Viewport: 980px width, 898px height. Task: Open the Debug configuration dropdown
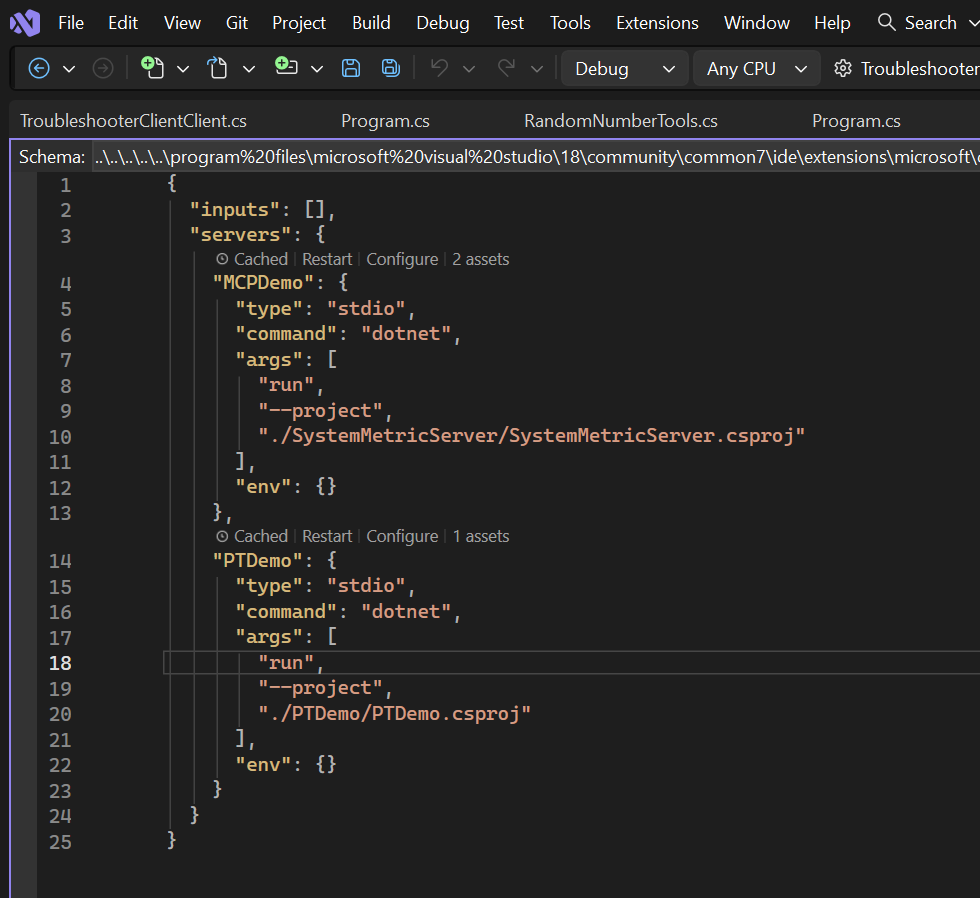tap(624, 68)
